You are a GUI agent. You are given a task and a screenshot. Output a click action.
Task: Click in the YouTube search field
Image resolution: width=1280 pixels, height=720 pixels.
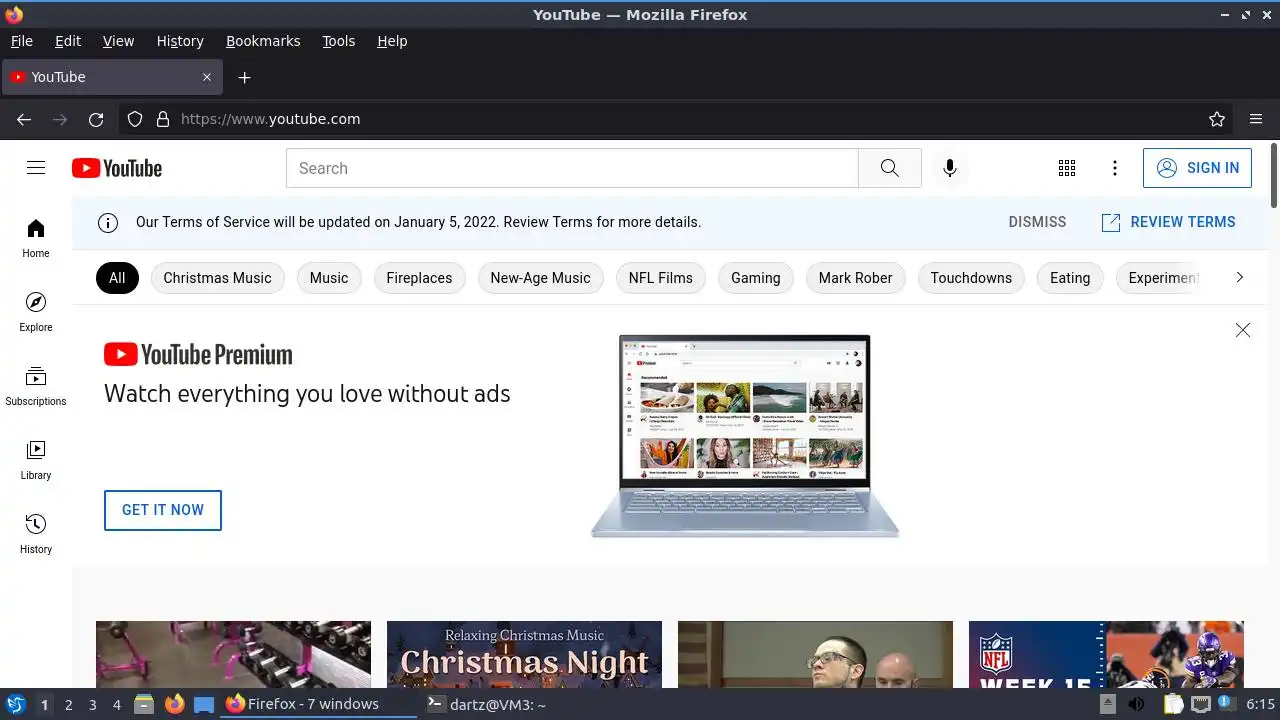[572, 168]
